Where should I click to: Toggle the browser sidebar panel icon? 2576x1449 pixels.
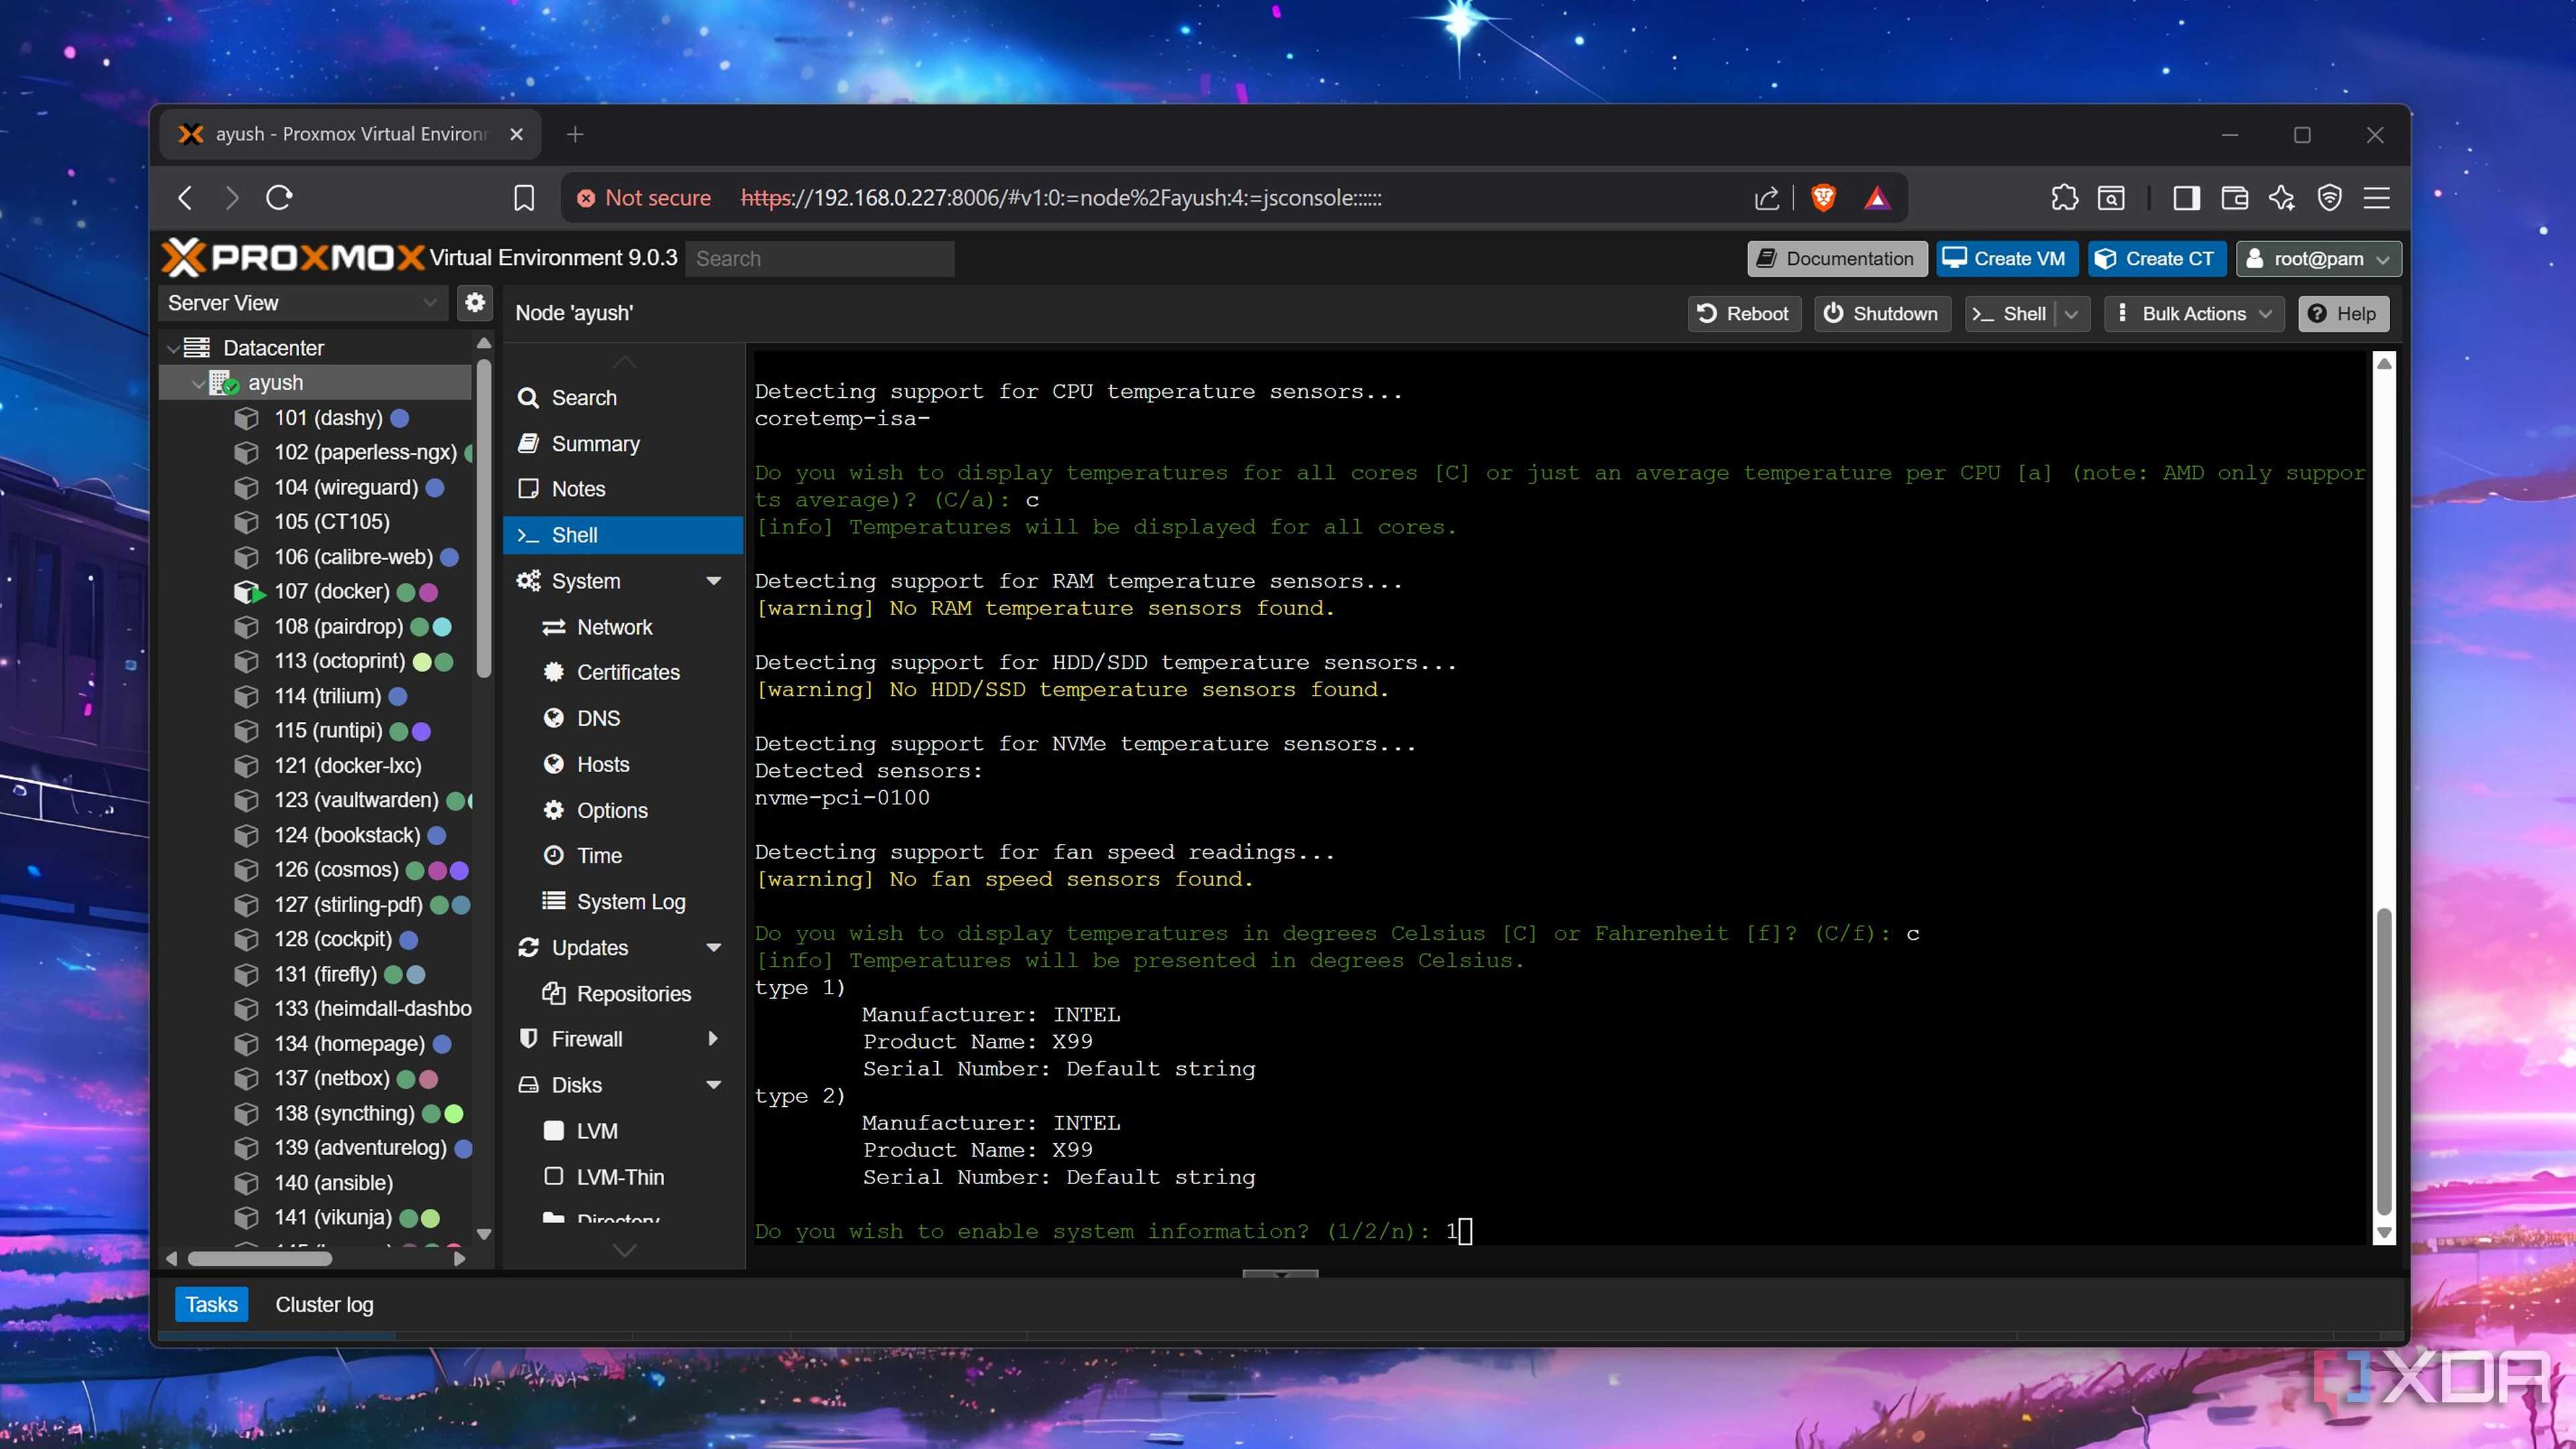pyautogui.click(x=2186, y=198)
